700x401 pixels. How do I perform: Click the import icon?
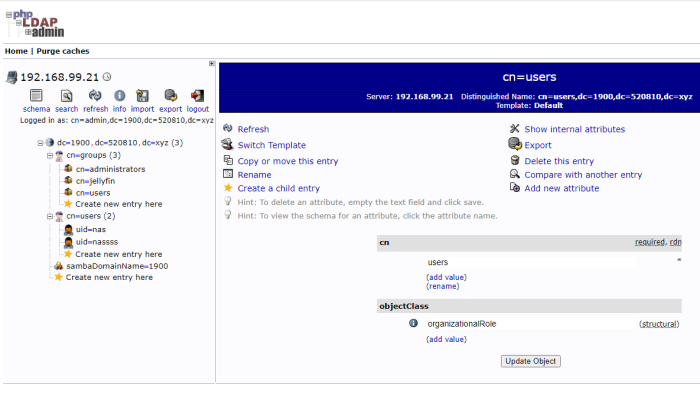(x=142, y=96)
